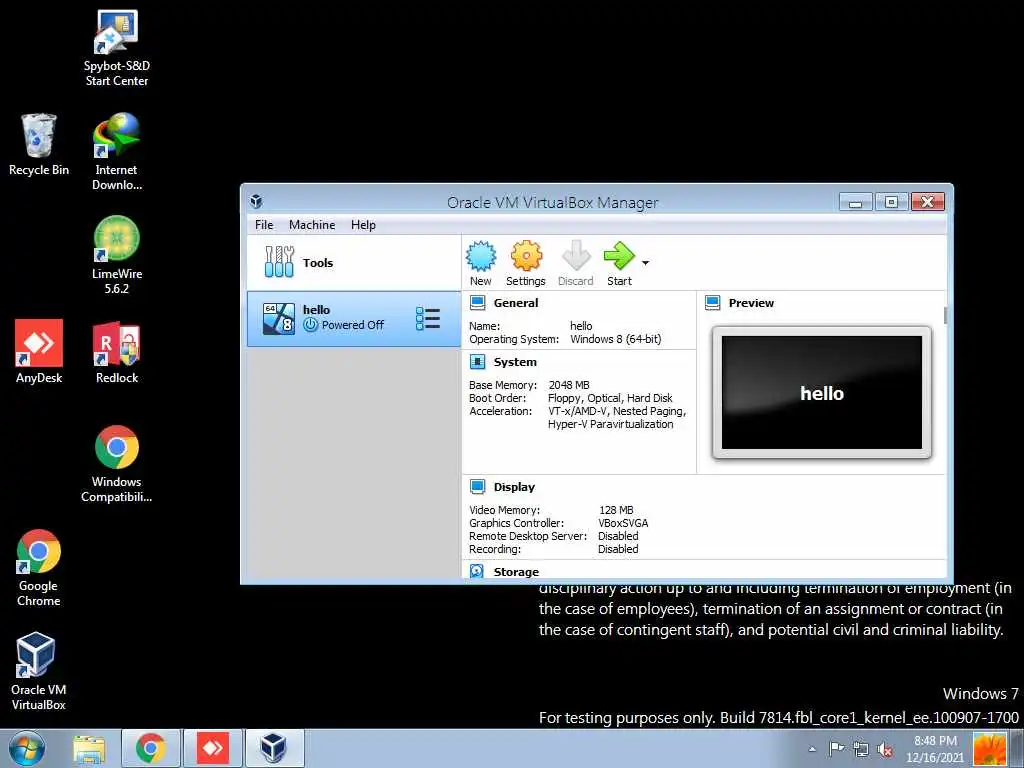Select the Google Chrome desktop icon
This screenshot has height=768, width=1024.
(39, 568)
